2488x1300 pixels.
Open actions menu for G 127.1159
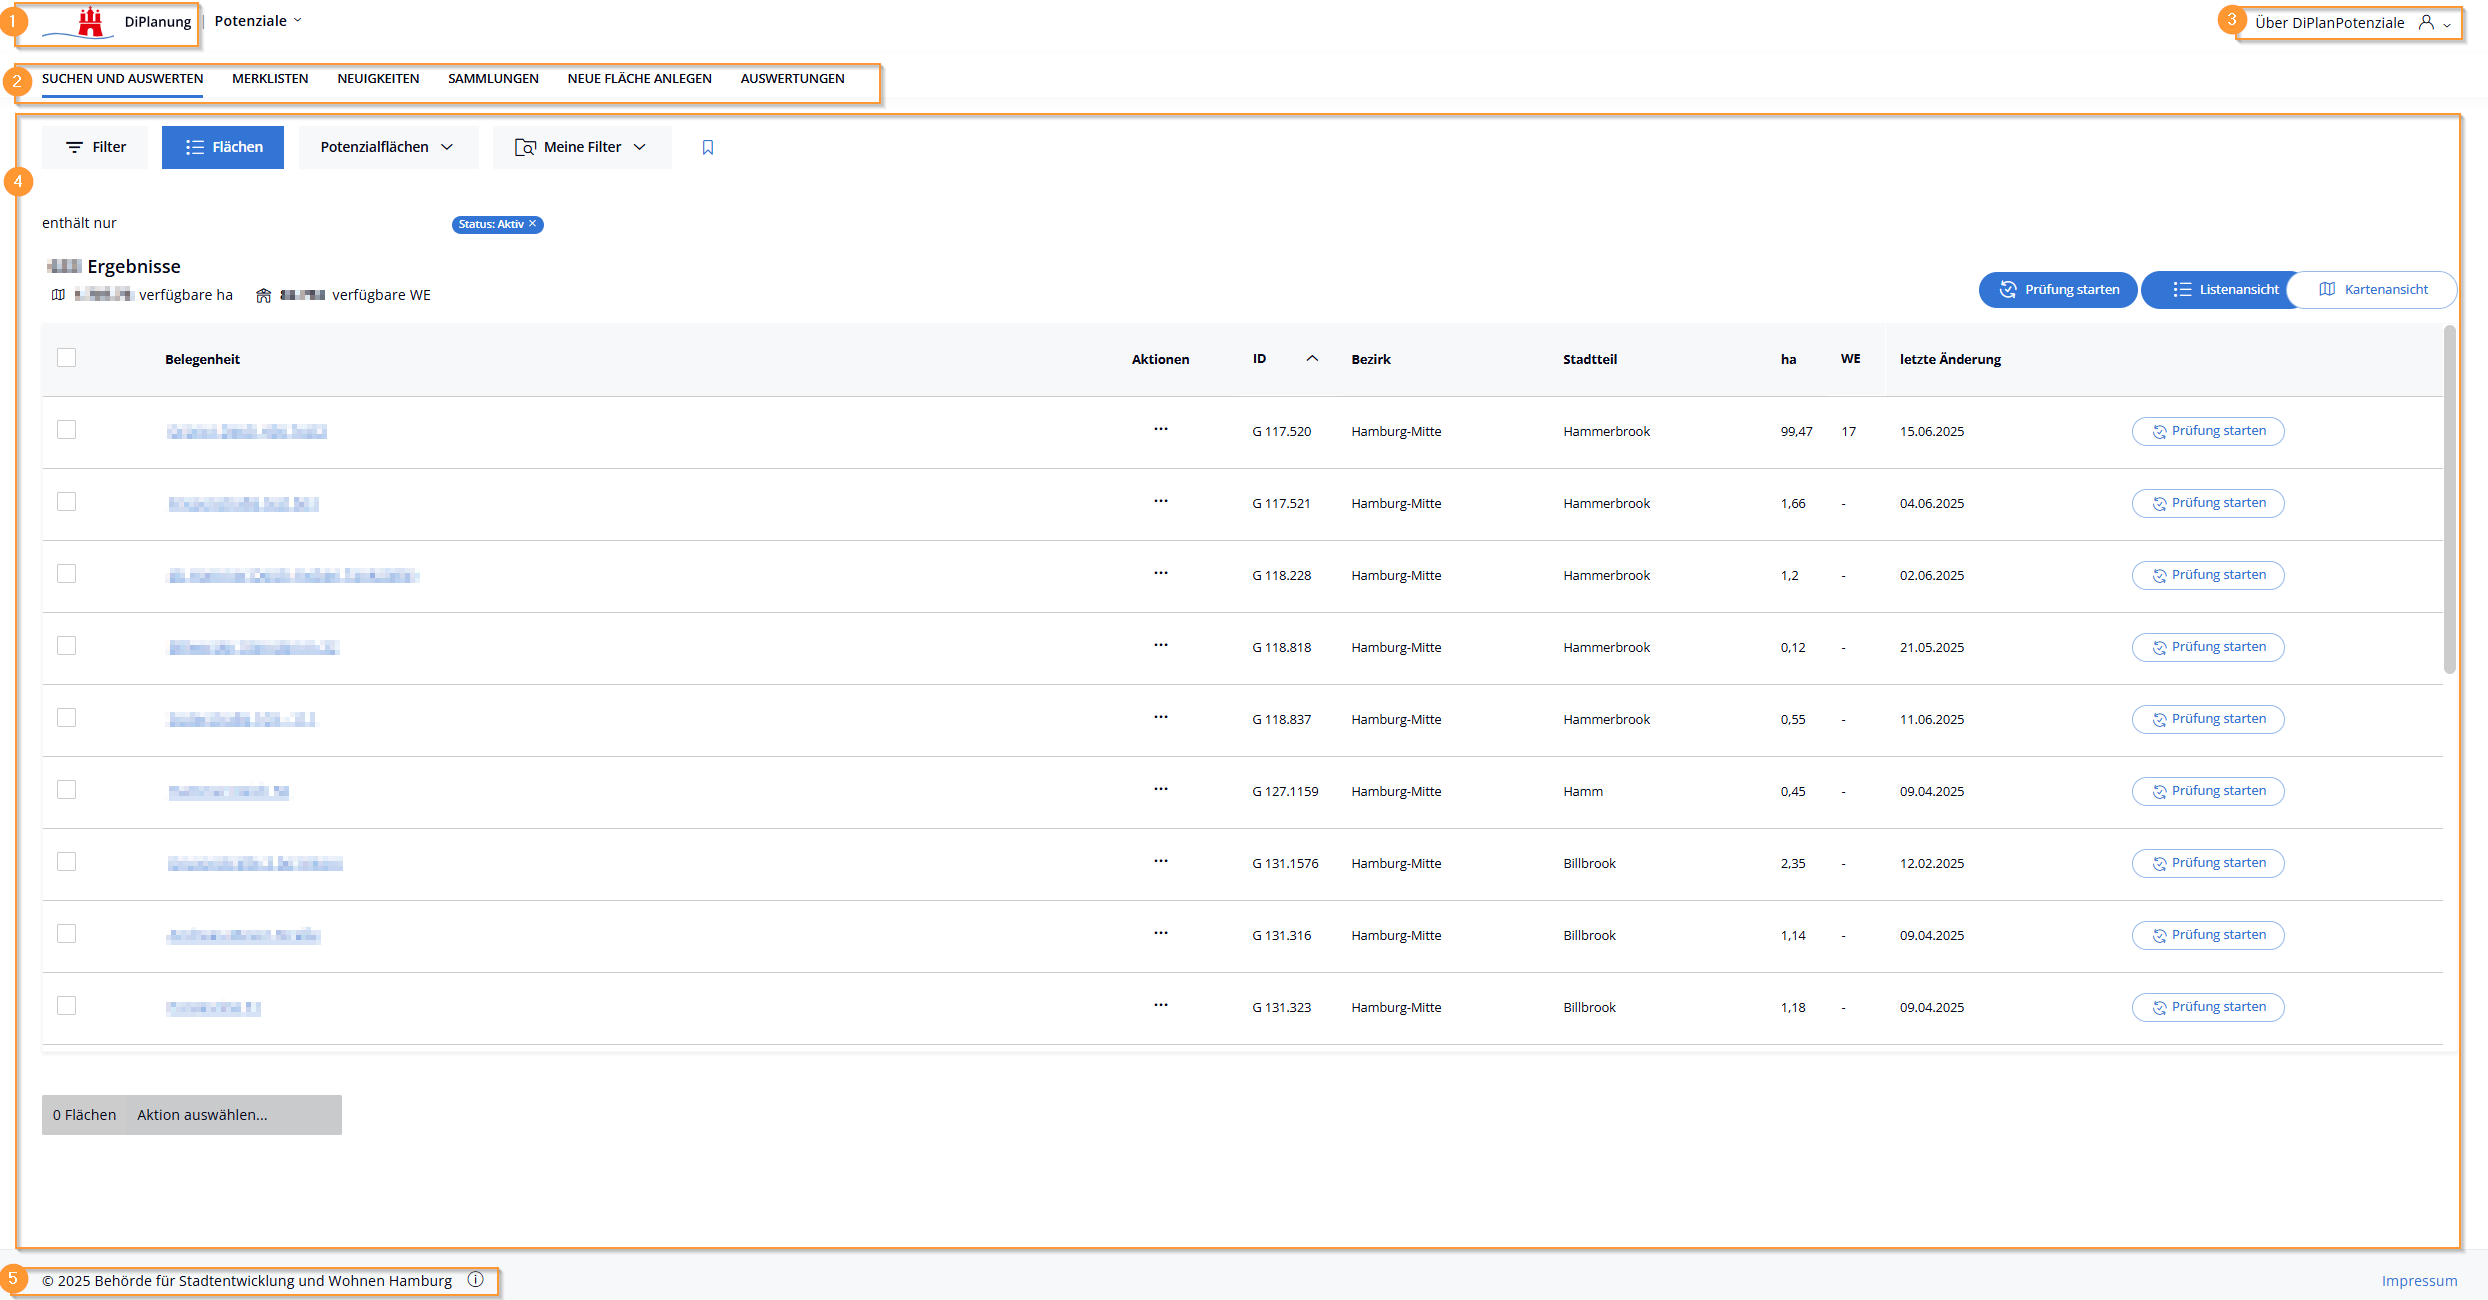(x=1160, y=789)
